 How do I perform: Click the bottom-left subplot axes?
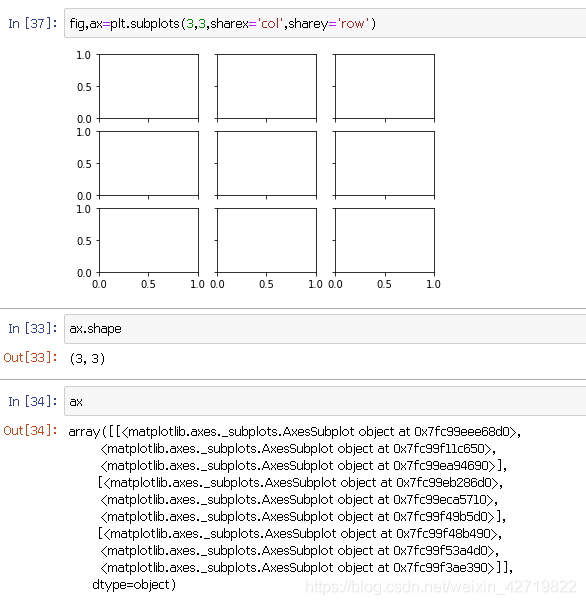[149, 240]
